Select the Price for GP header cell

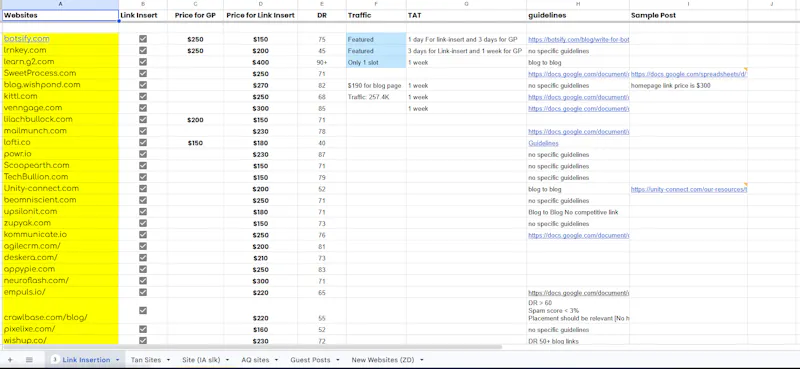pyautogui.click(x=195, y=15)
